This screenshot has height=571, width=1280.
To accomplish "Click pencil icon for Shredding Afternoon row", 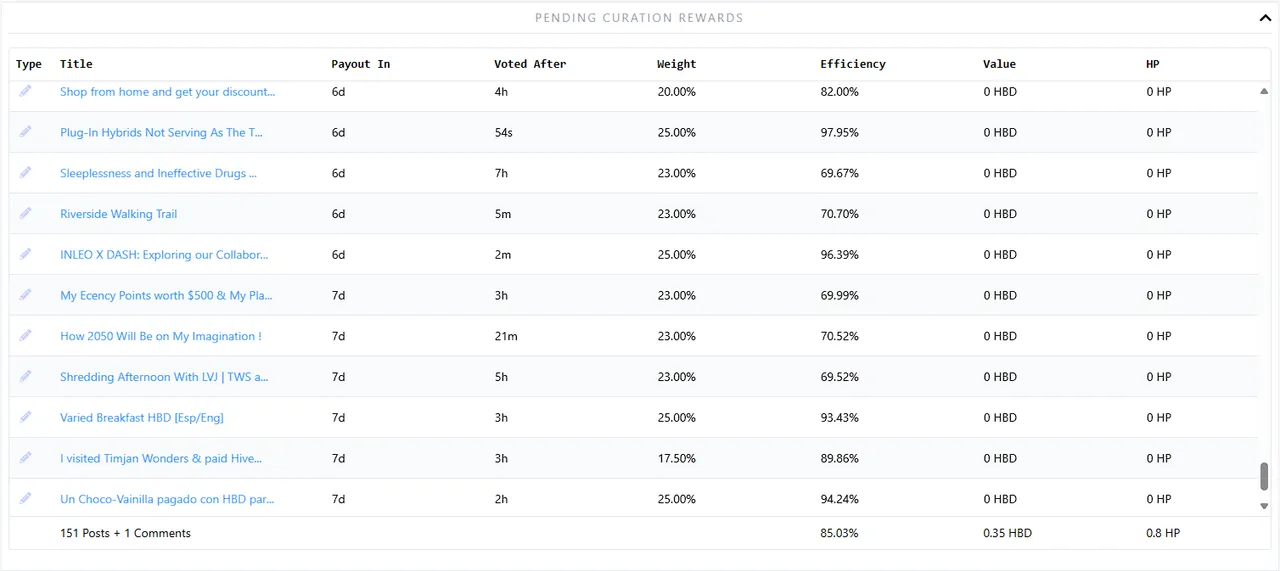I will coord(25,376).
